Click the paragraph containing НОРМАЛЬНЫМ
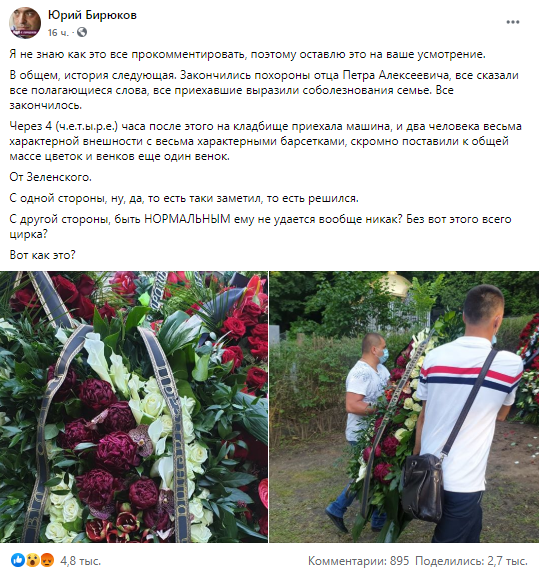The width and height of the screenshot is (539, 569). tap(260, 226)
